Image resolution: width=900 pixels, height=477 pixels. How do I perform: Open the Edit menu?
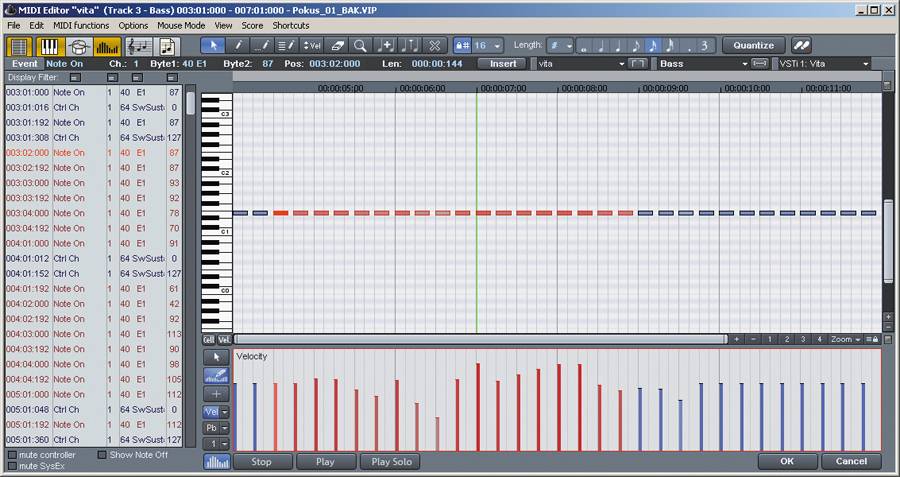[x=37, y=26]
